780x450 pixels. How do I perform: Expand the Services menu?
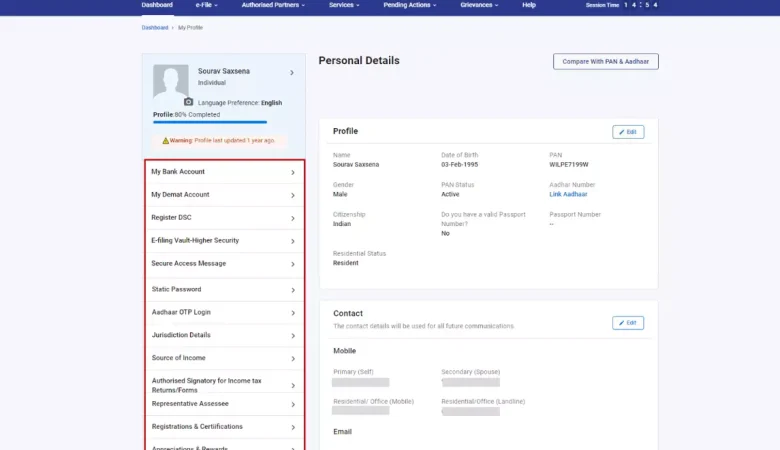pyautogui.click(x=344, y=5)
